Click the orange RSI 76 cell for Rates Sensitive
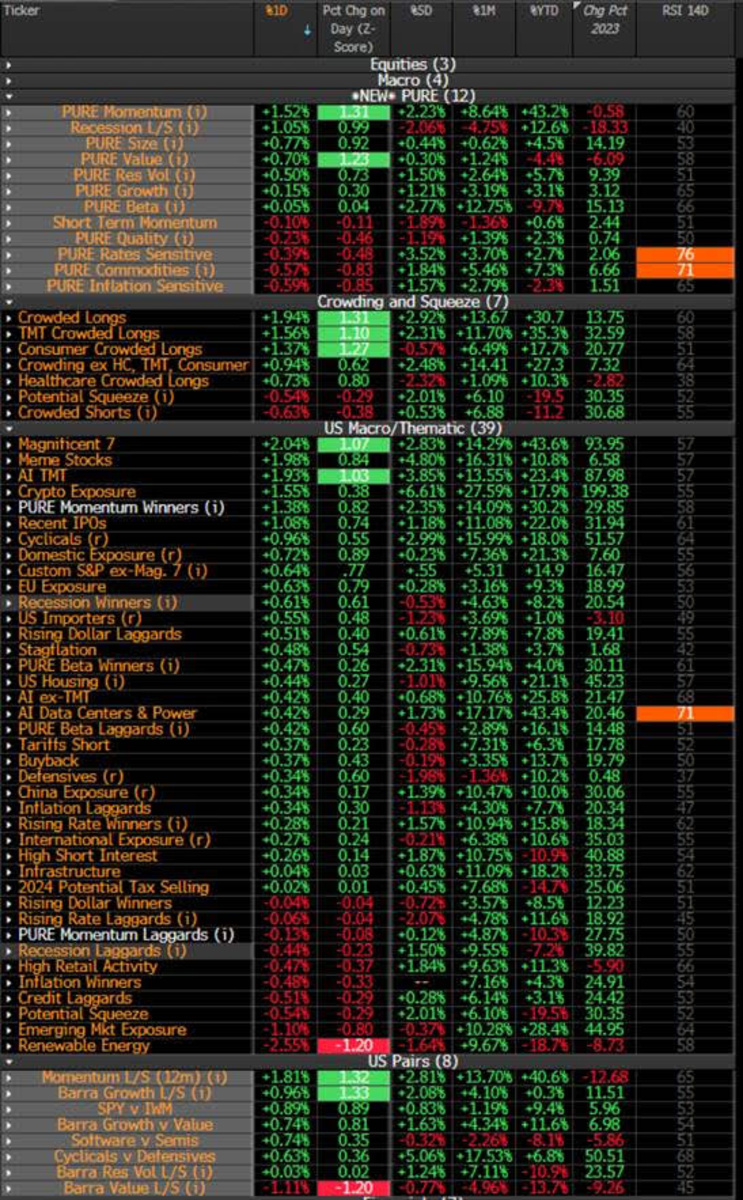This screenshot has width=743, height=1200. coord(688,254)
